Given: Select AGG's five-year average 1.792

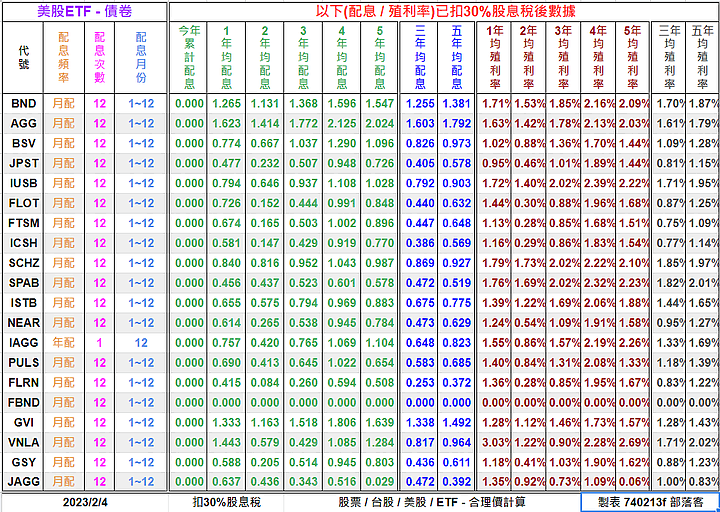Looking at the screenshot, I should click(456, 124).
